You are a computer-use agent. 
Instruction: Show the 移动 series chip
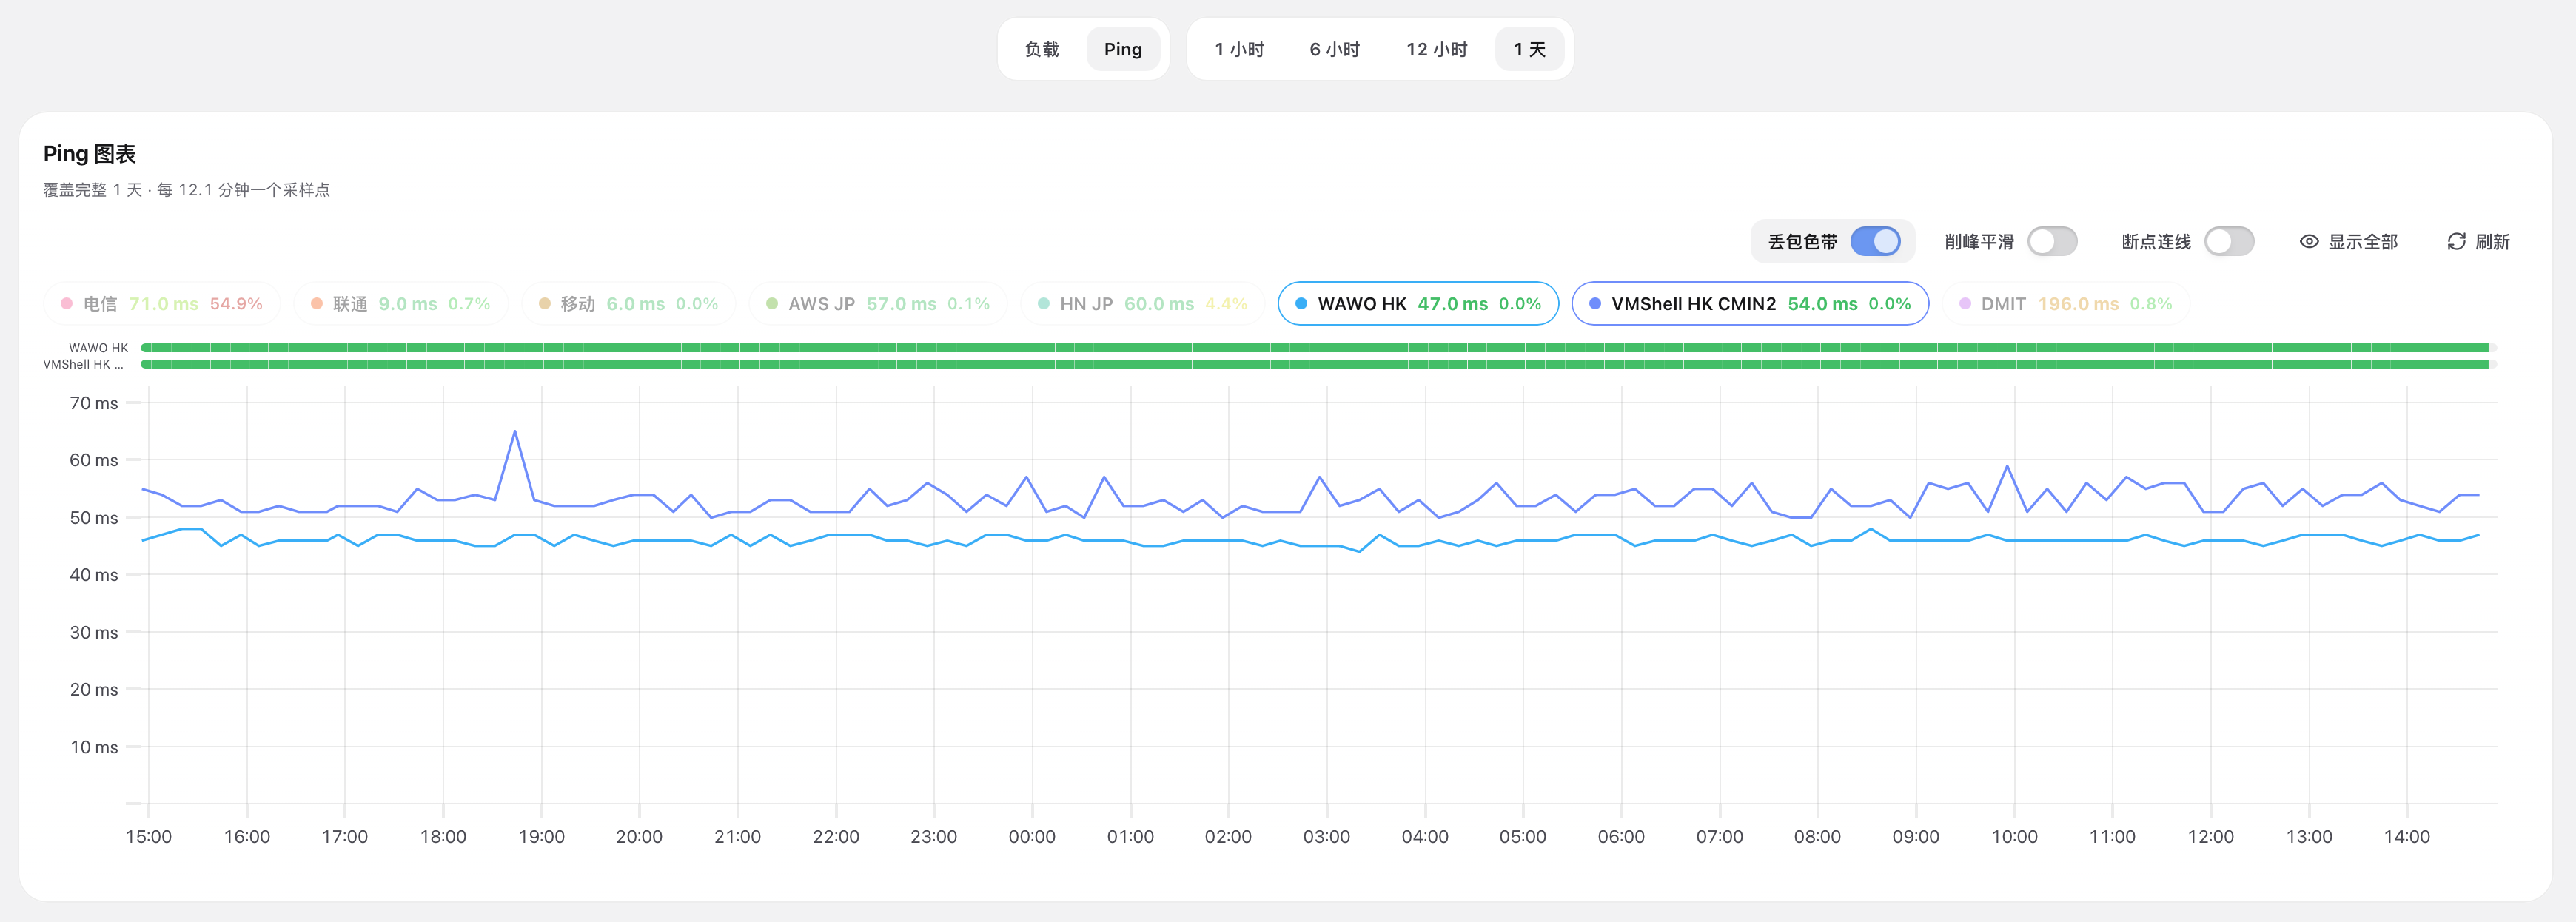point(629,304)
